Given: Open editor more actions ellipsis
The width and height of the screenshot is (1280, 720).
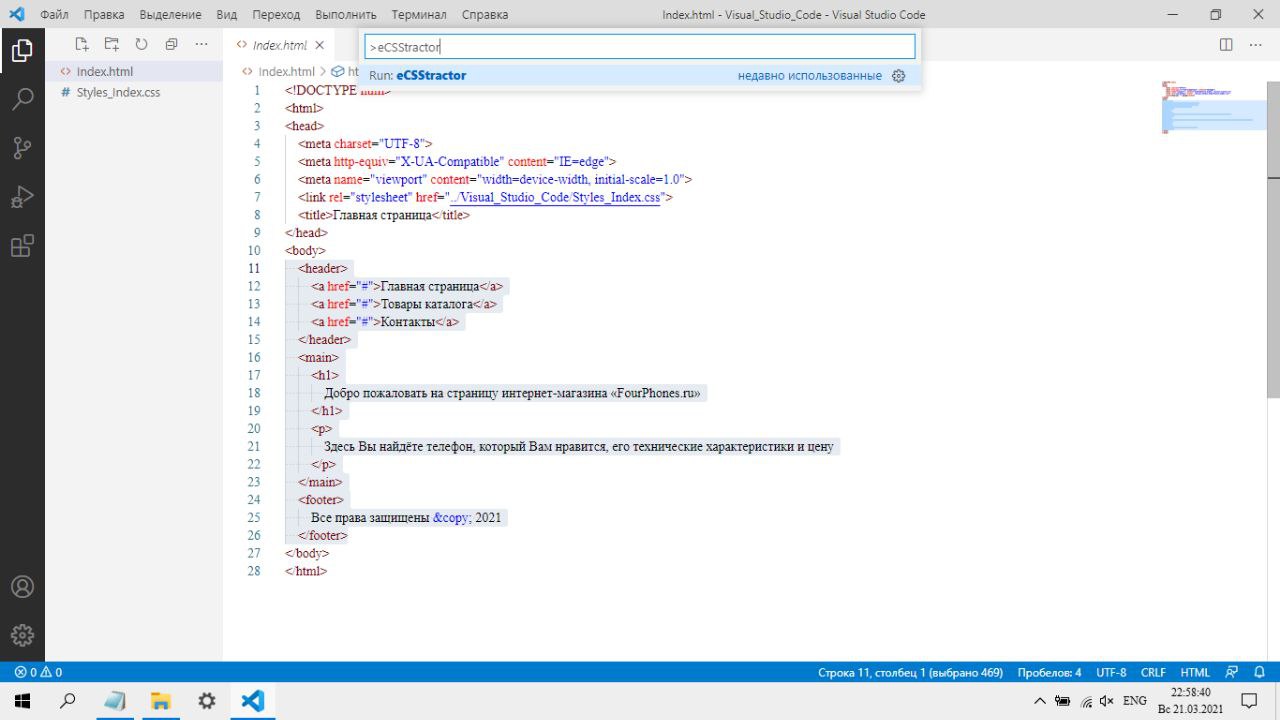Looking at the screenshot, I should point(1255,45).
